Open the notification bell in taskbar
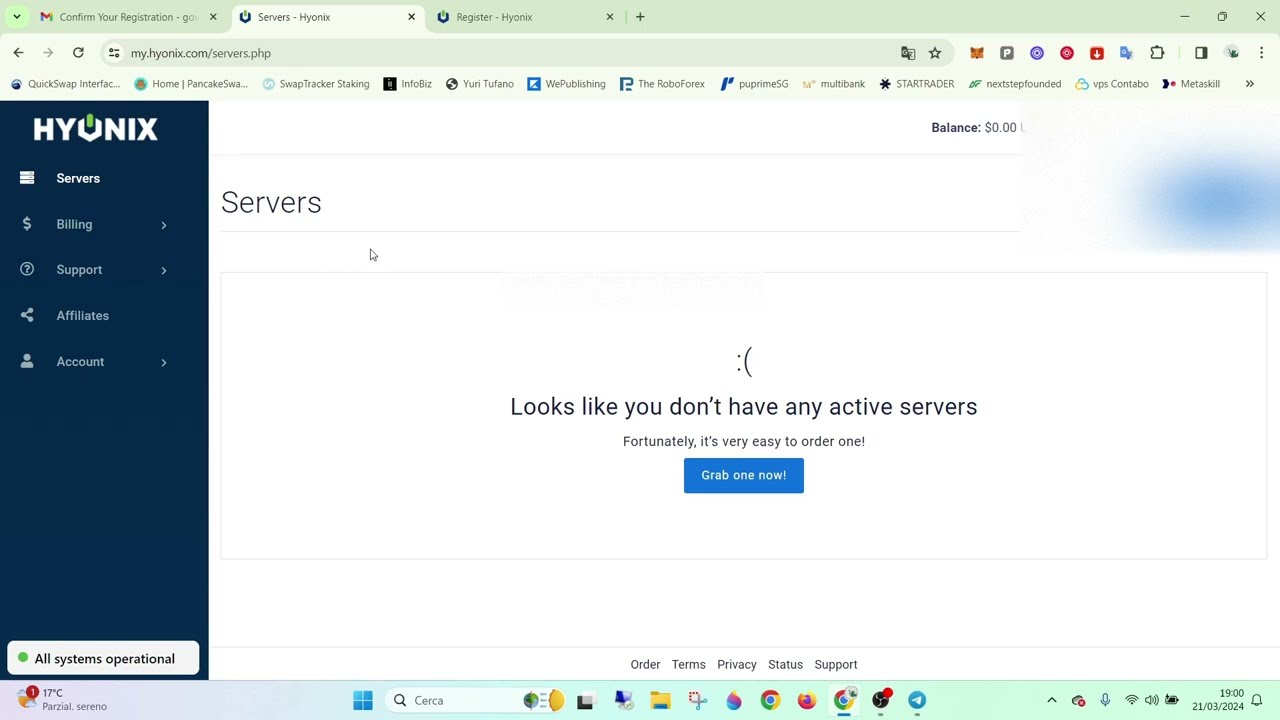Viewport: 1280px width, 720px height. click(x=1257, y=701)
